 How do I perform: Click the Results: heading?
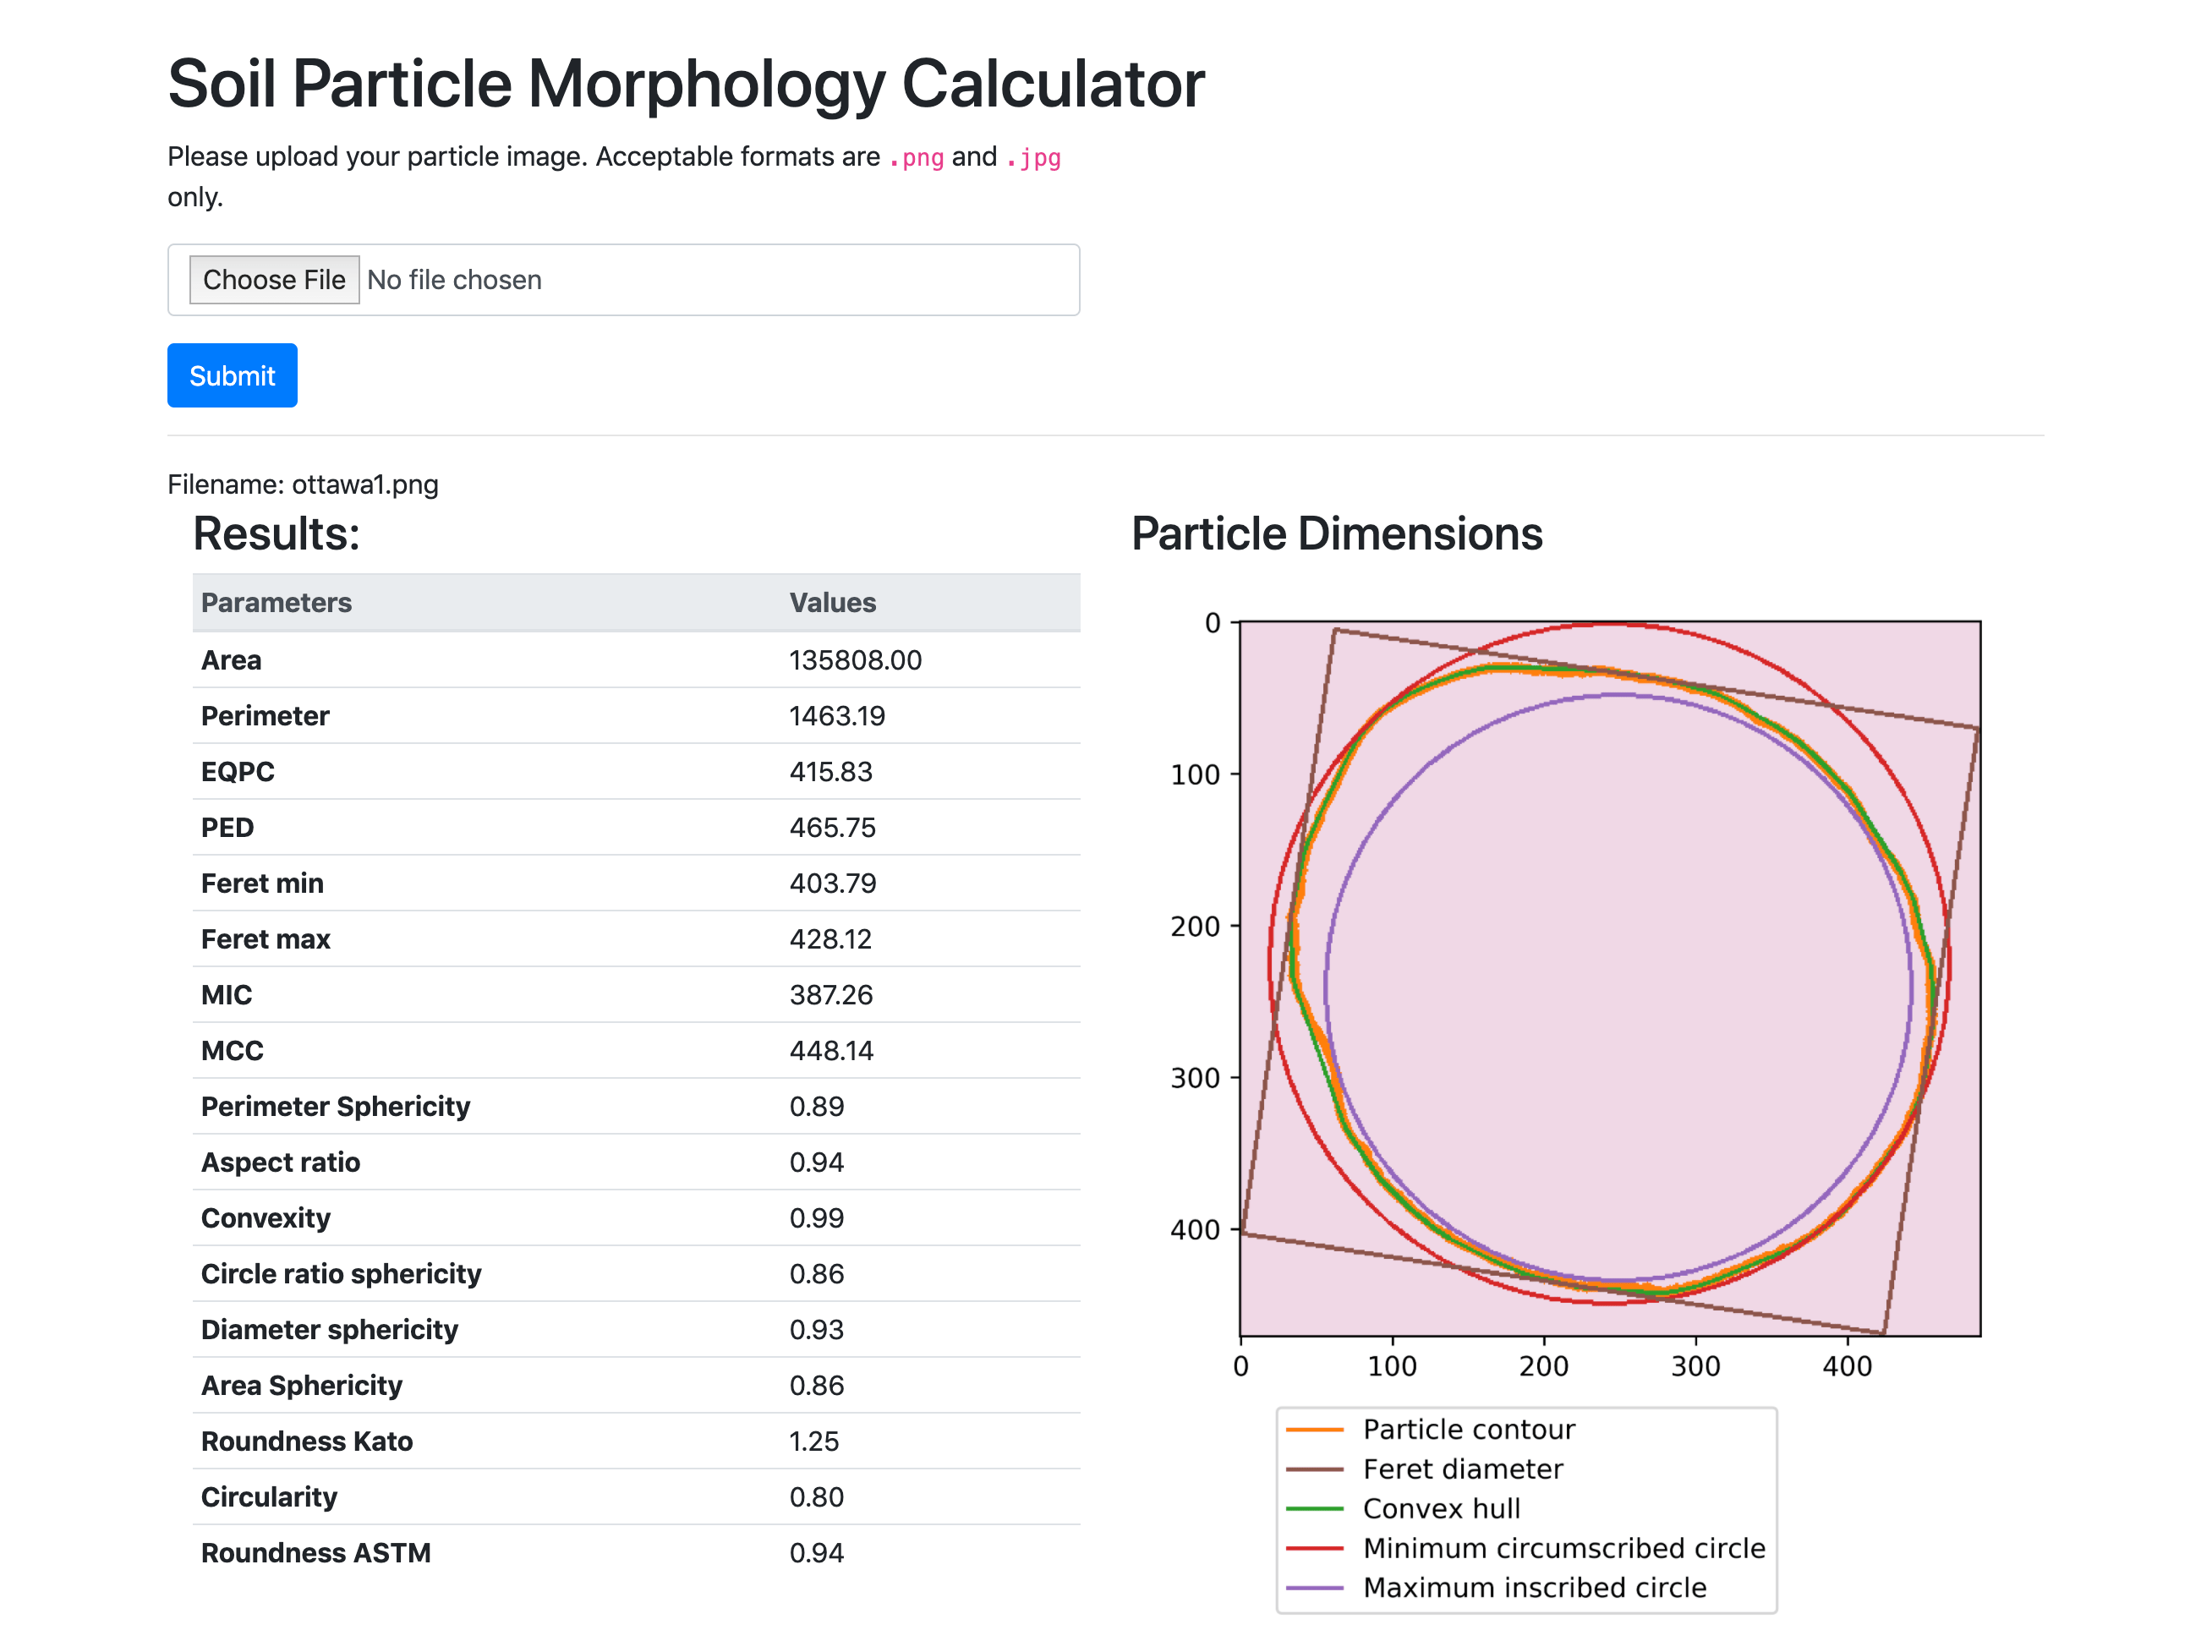[x=276, y=533]
